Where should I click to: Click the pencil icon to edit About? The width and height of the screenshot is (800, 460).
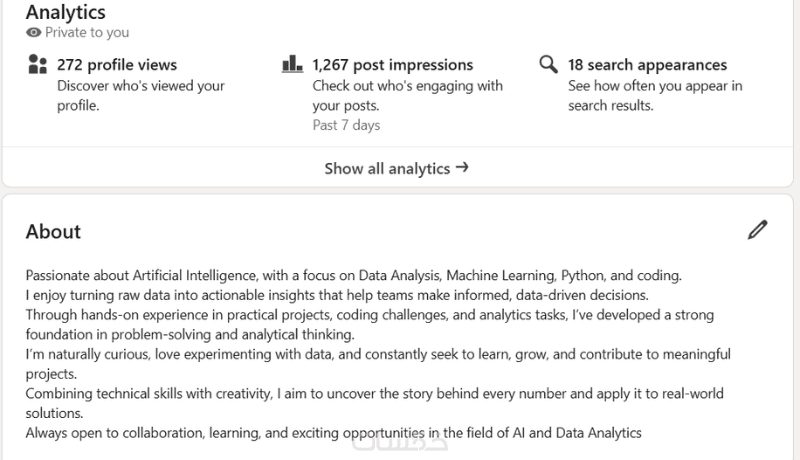(758, 230)
